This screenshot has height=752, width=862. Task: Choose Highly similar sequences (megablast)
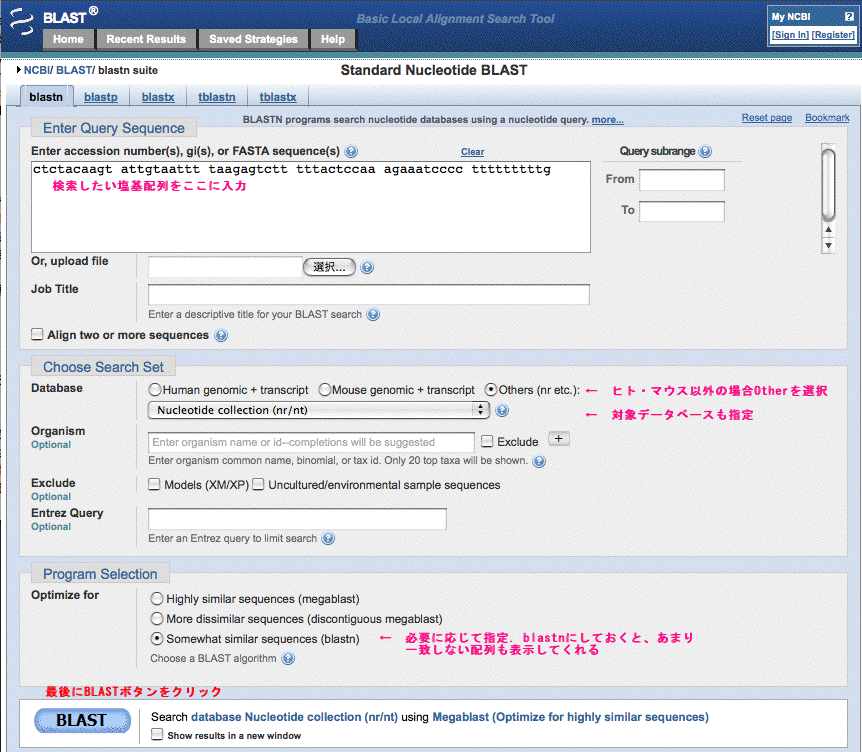(x=157, y=599)
